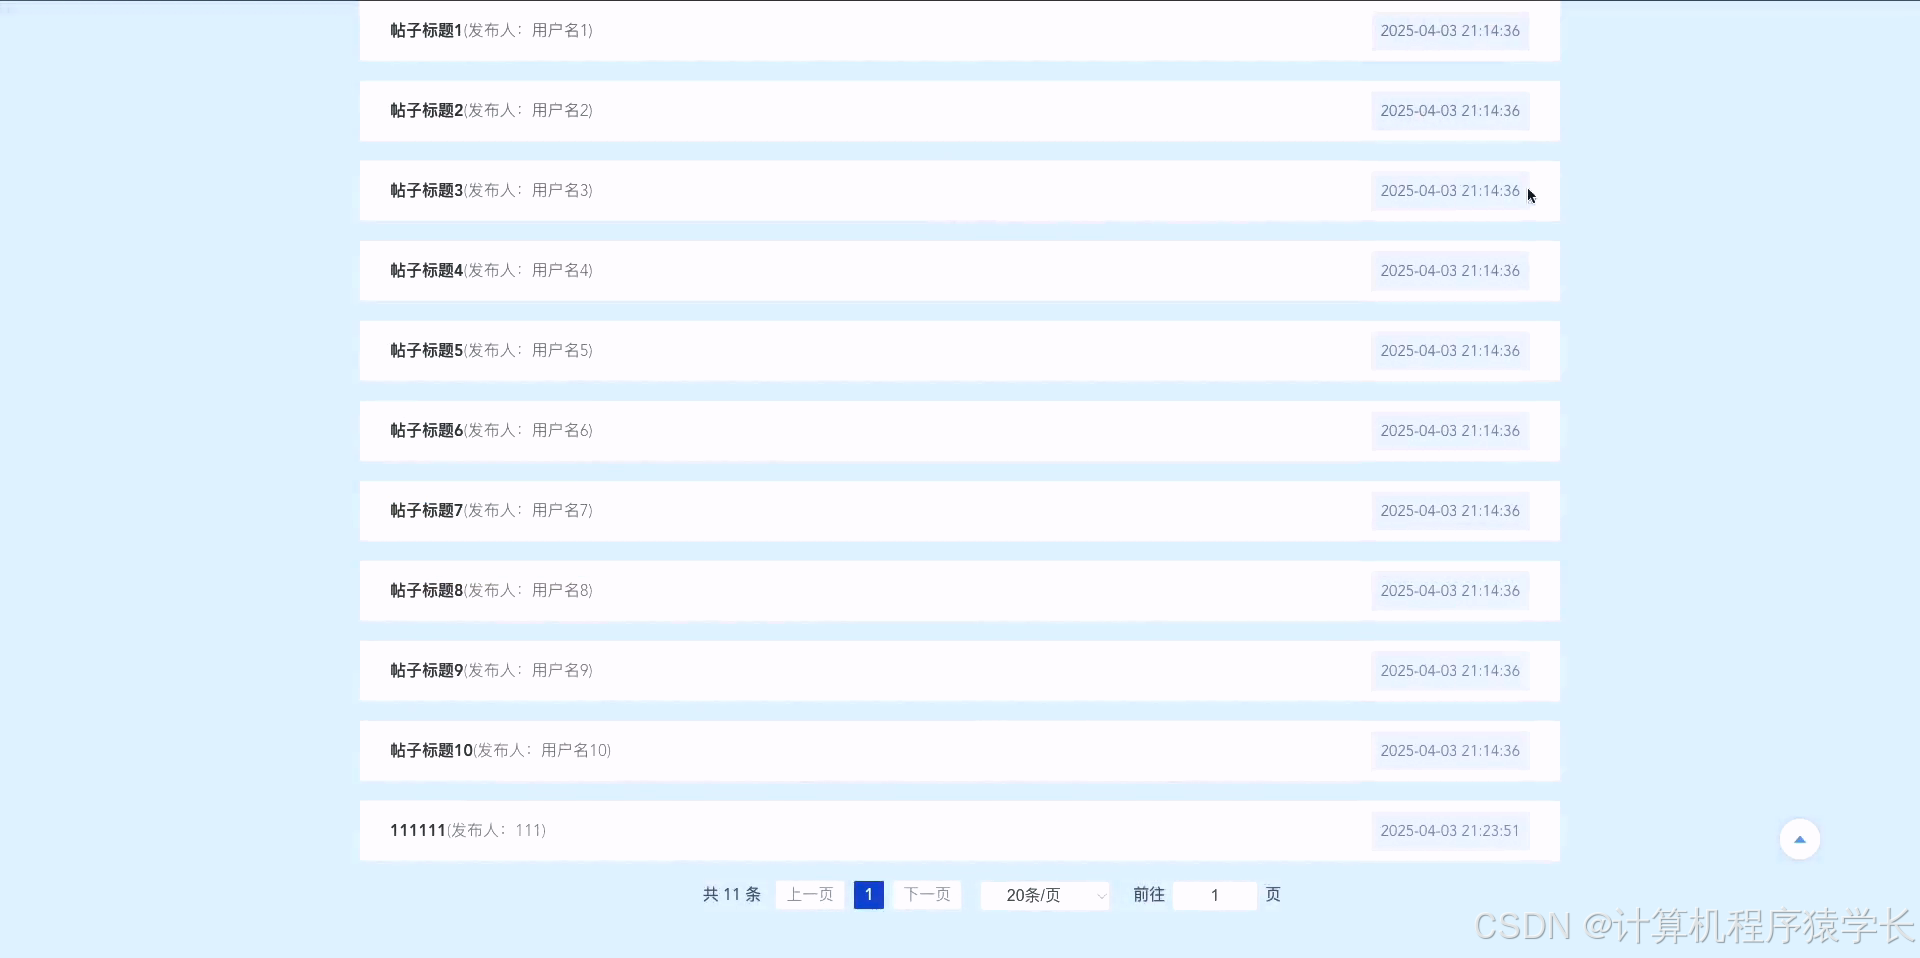
Task: Click timestamp 2025-04-03 21:23:51
Action: (x=1450, y=831)
